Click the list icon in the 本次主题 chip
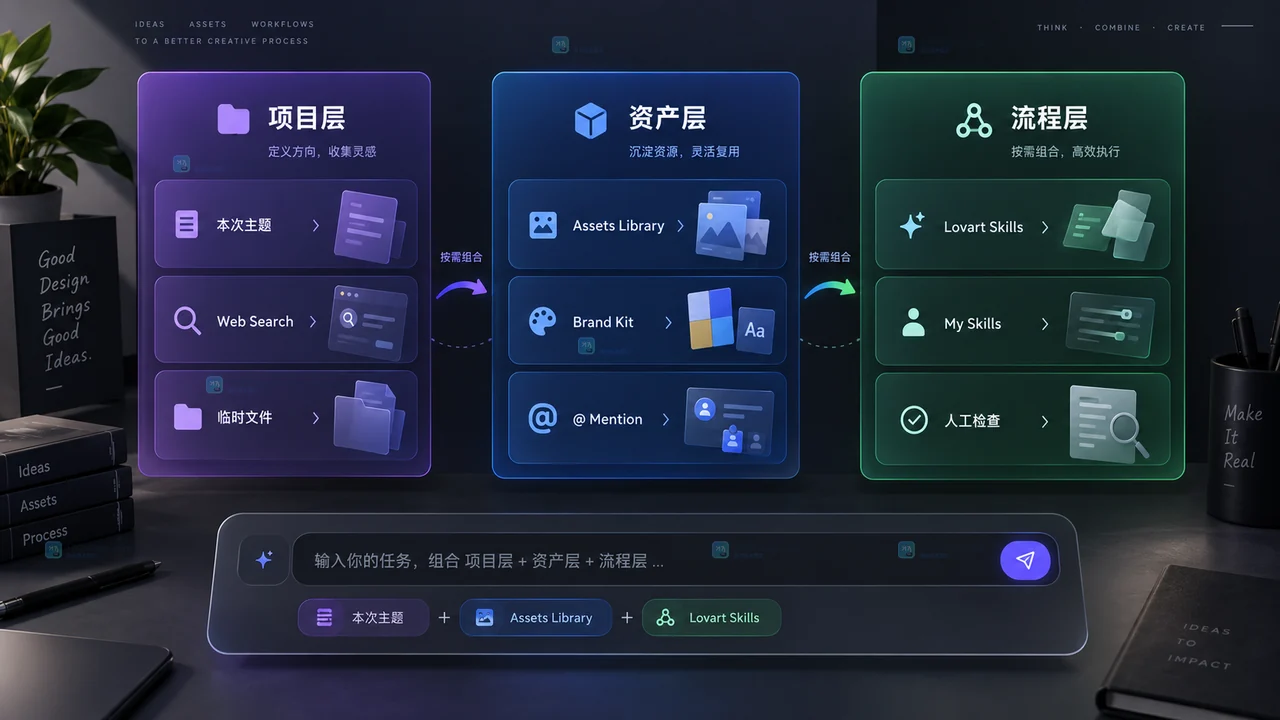 [324, 618]
